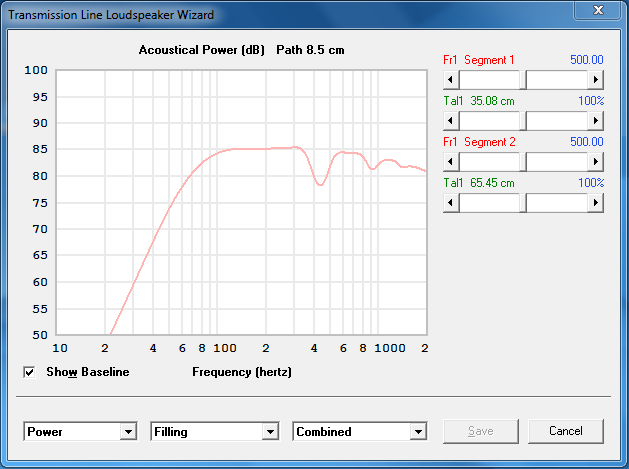Click the Cancel button
This screenshot has height=469, width=629.
coord(566,431)
